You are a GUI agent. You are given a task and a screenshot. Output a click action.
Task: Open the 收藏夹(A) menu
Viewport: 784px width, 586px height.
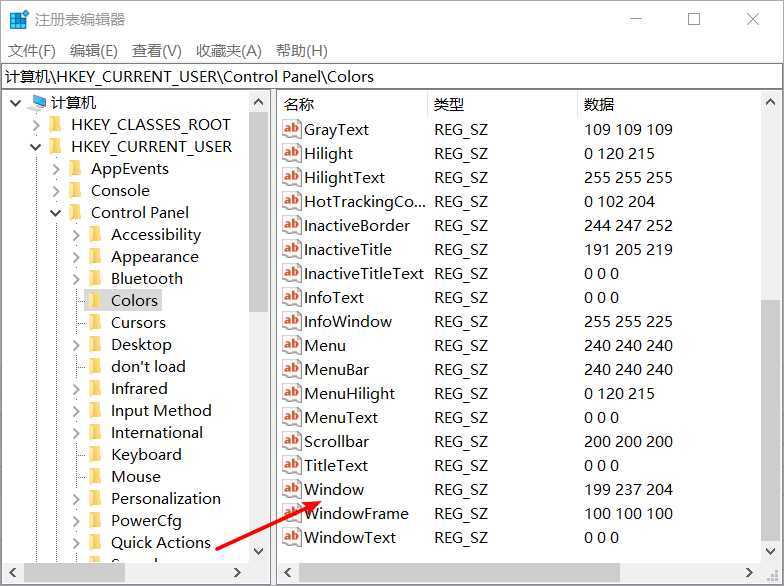coord(229,50)
